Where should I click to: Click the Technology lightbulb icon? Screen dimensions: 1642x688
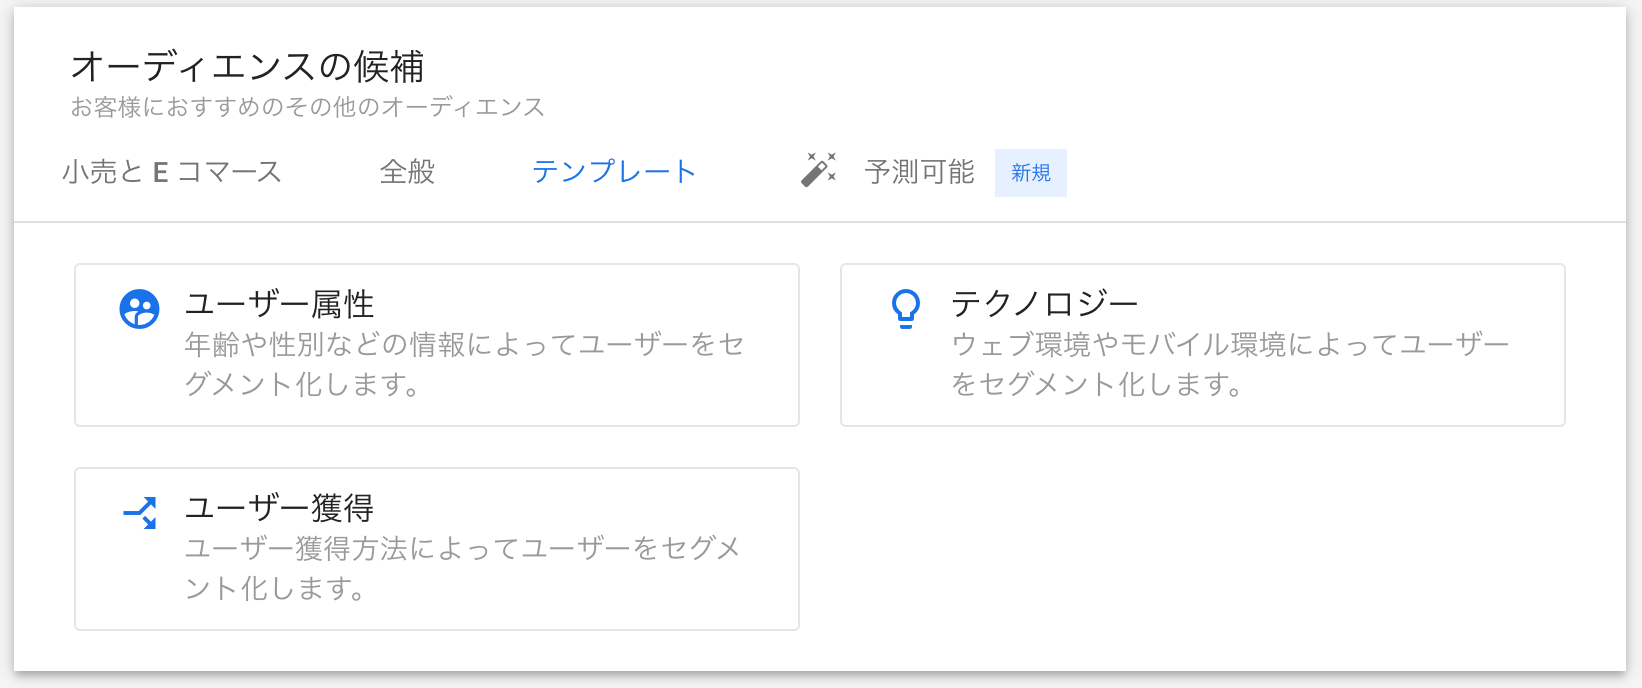tap(905, 308)
